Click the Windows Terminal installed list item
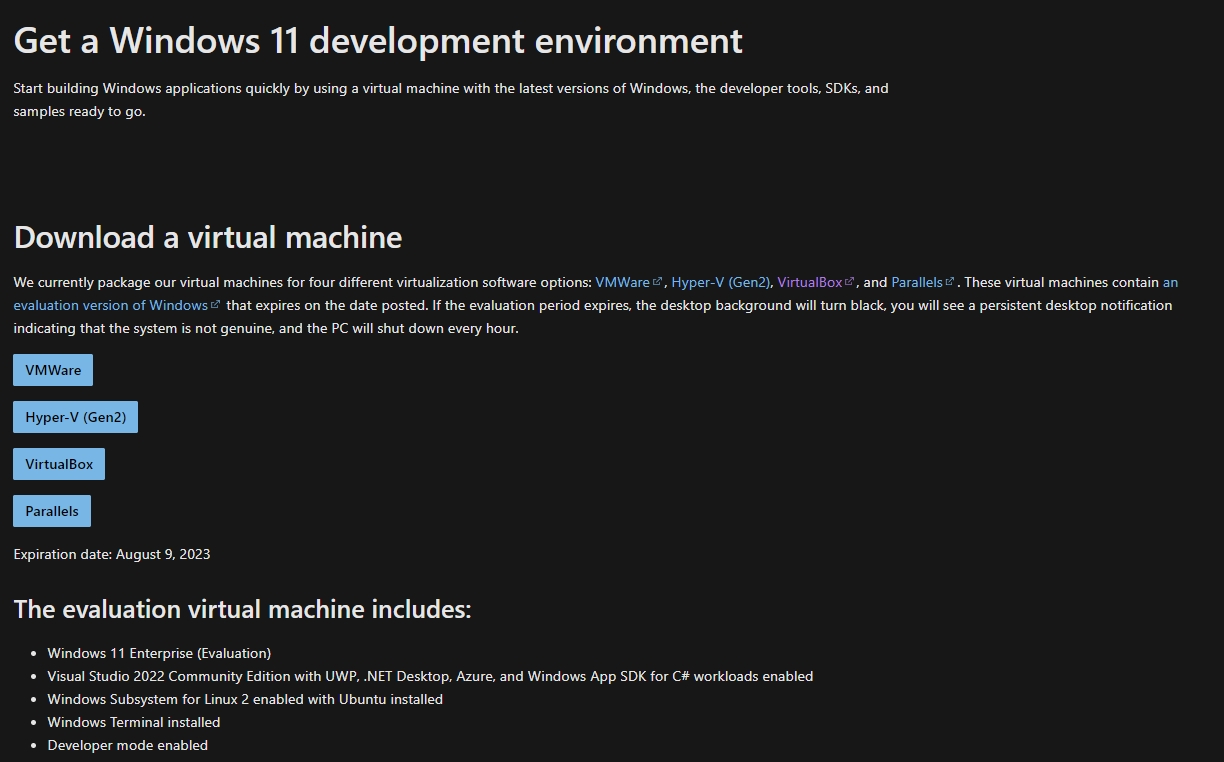 click(x=134, y=722)
